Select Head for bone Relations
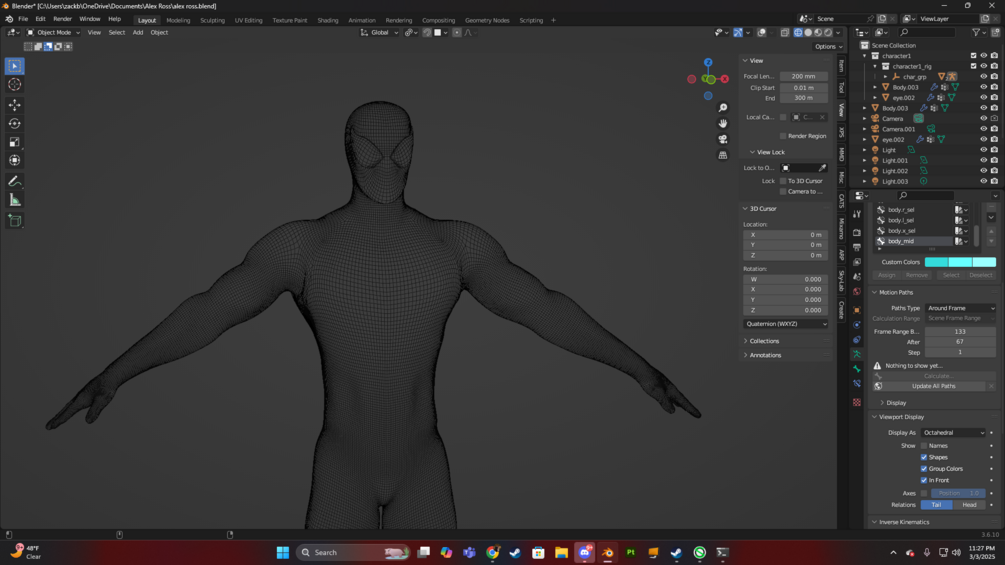Viewport: 1005px width, 565px height. click(968, 505)
